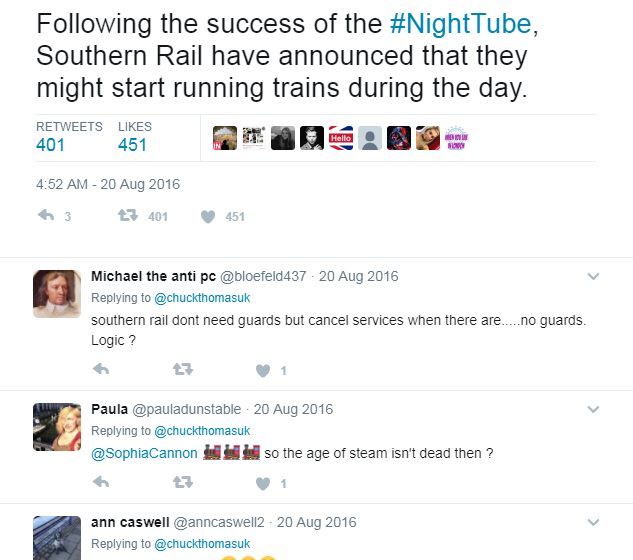Retweet Paula's age of steam reply
The height and width of the screenshot is (560, 633).
pos(182,483)
